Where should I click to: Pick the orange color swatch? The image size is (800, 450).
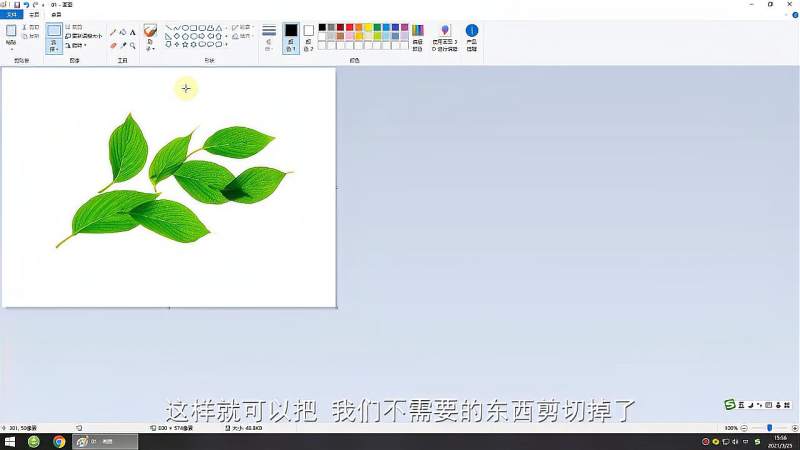pos(359,28)
